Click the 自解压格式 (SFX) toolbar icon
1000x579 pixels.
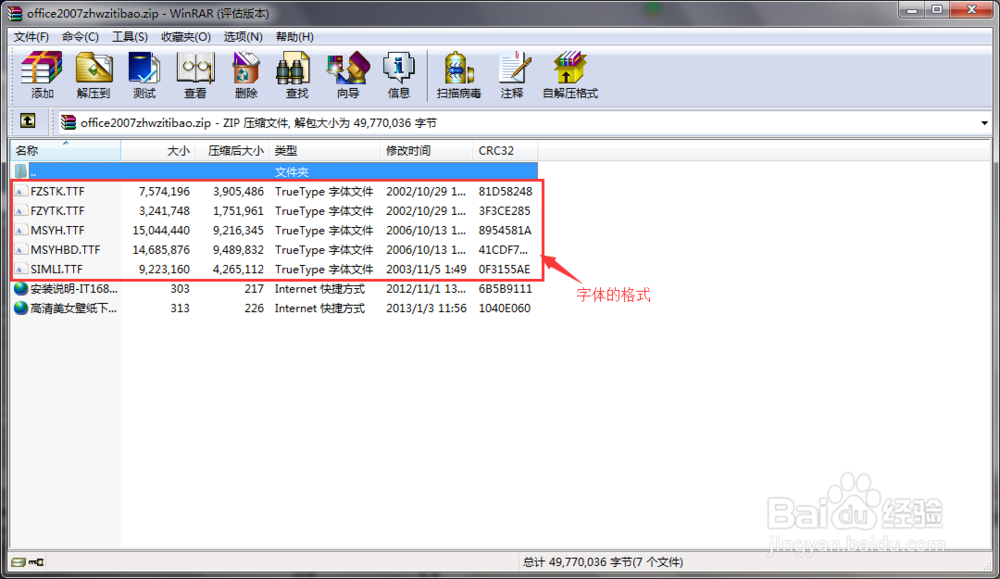pyautogui.click(x=570, y=68)
